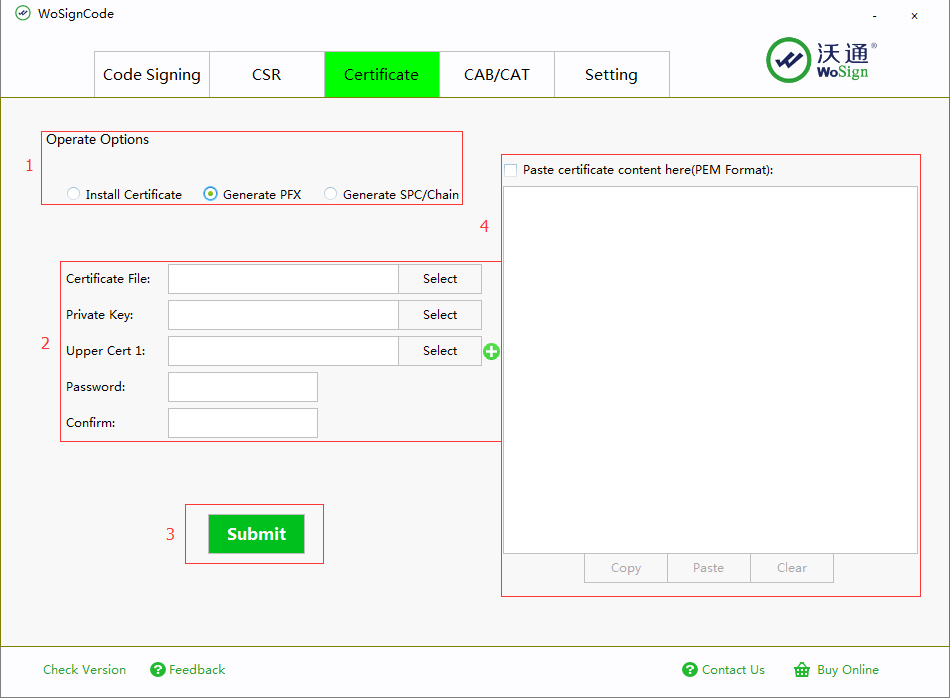Open the Setting tab
This screenshot has height=698, width=950.
click(611, 75)
